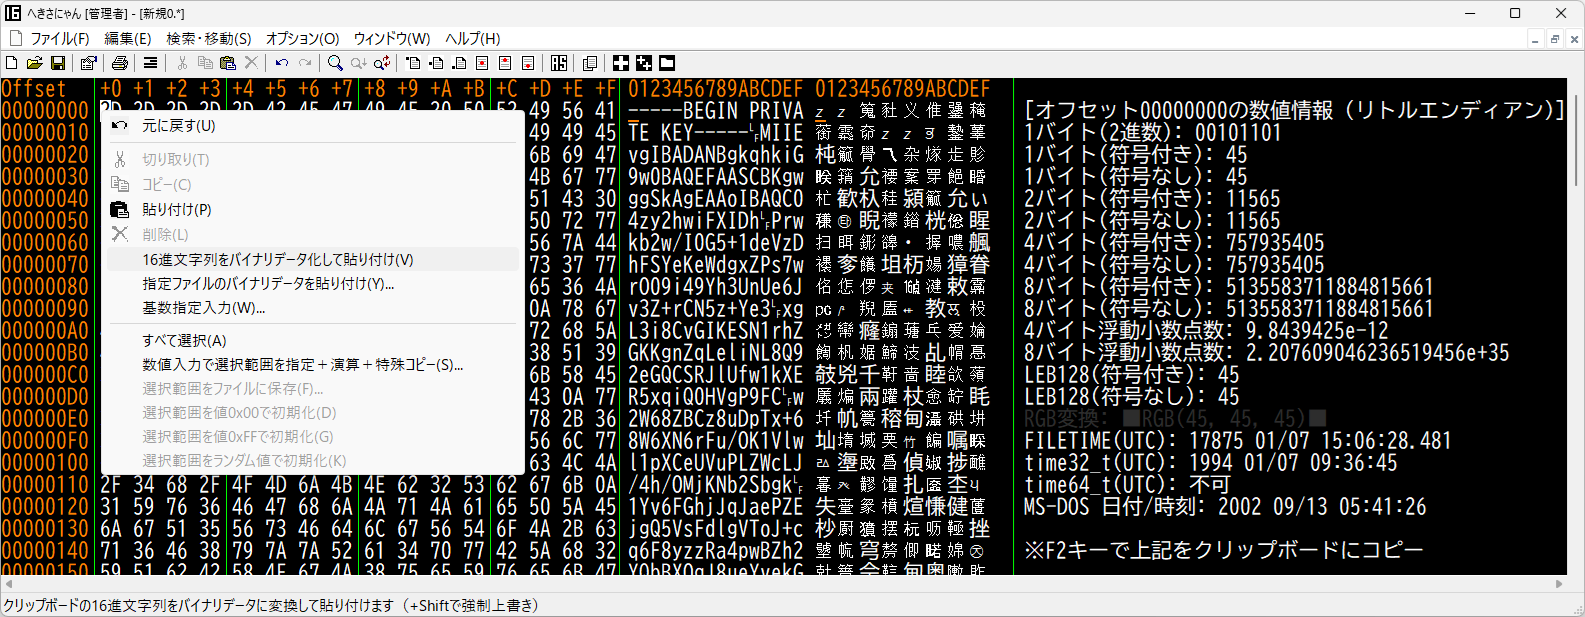The height and width of the screenshot is (617, 1585).
Task: Choose 16進文字列をバイナリデータ化して貼り付け(V)
Action: pos(277,259)
